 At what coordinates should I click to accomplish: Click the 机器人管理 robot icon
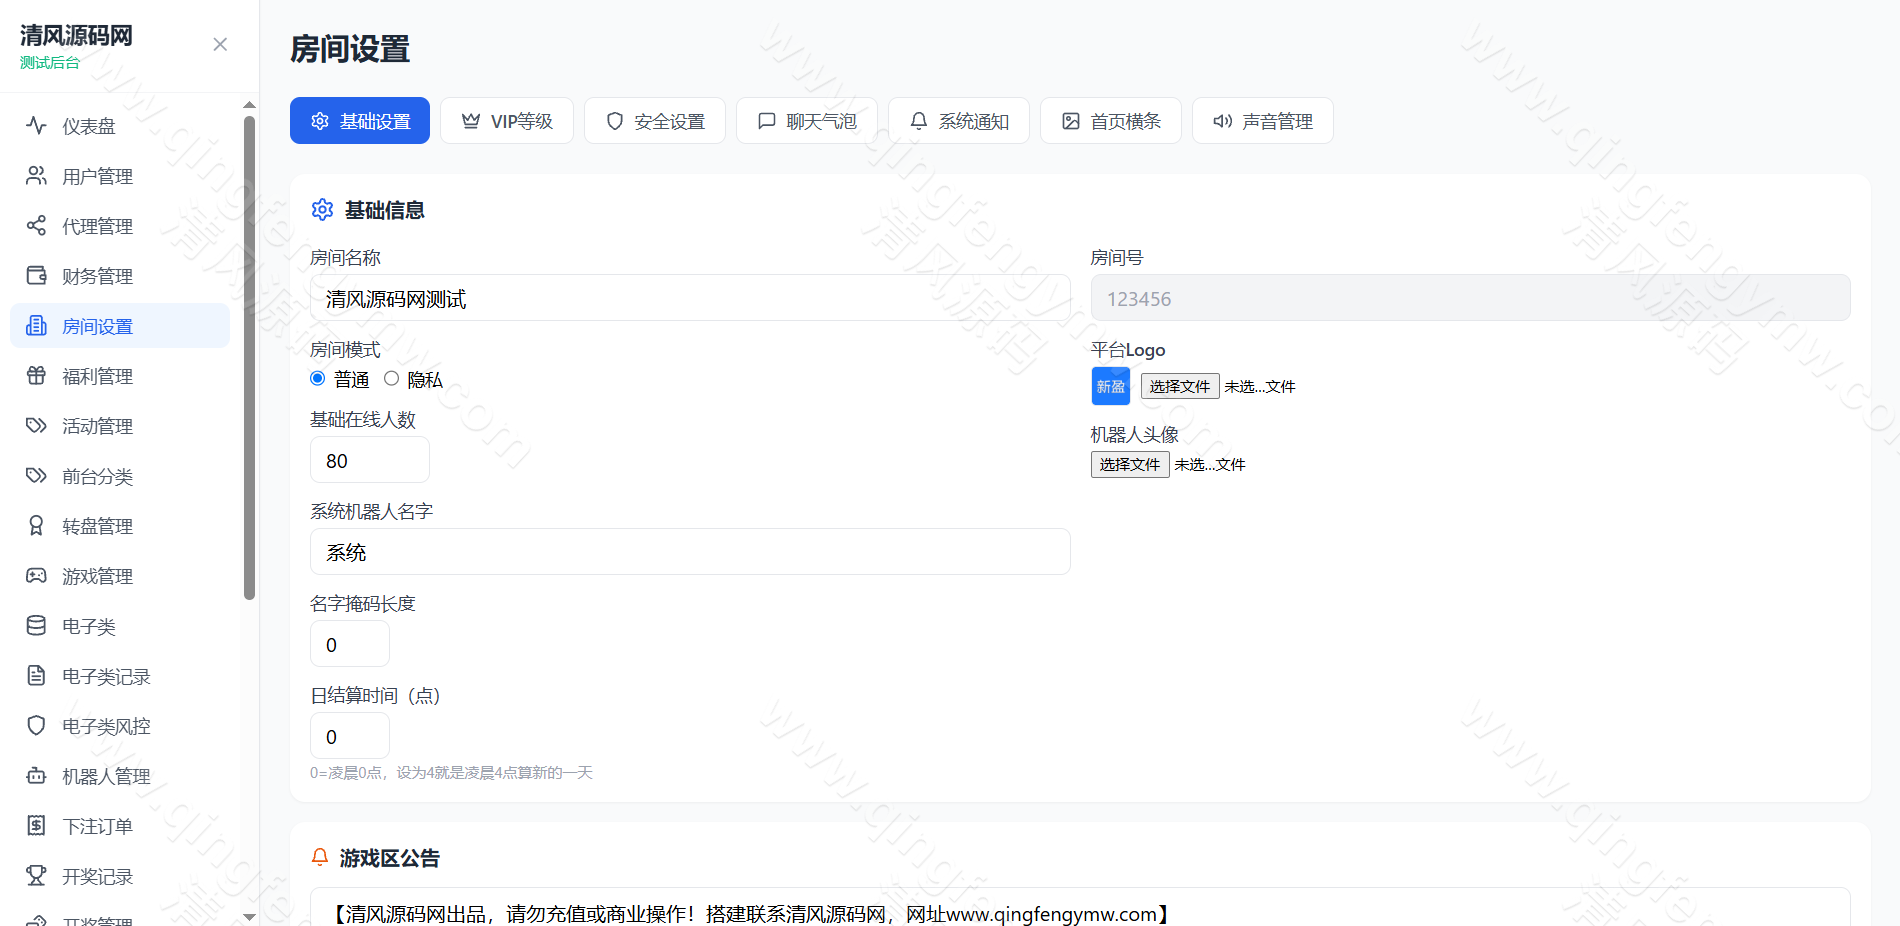click(x=36, y=776)
